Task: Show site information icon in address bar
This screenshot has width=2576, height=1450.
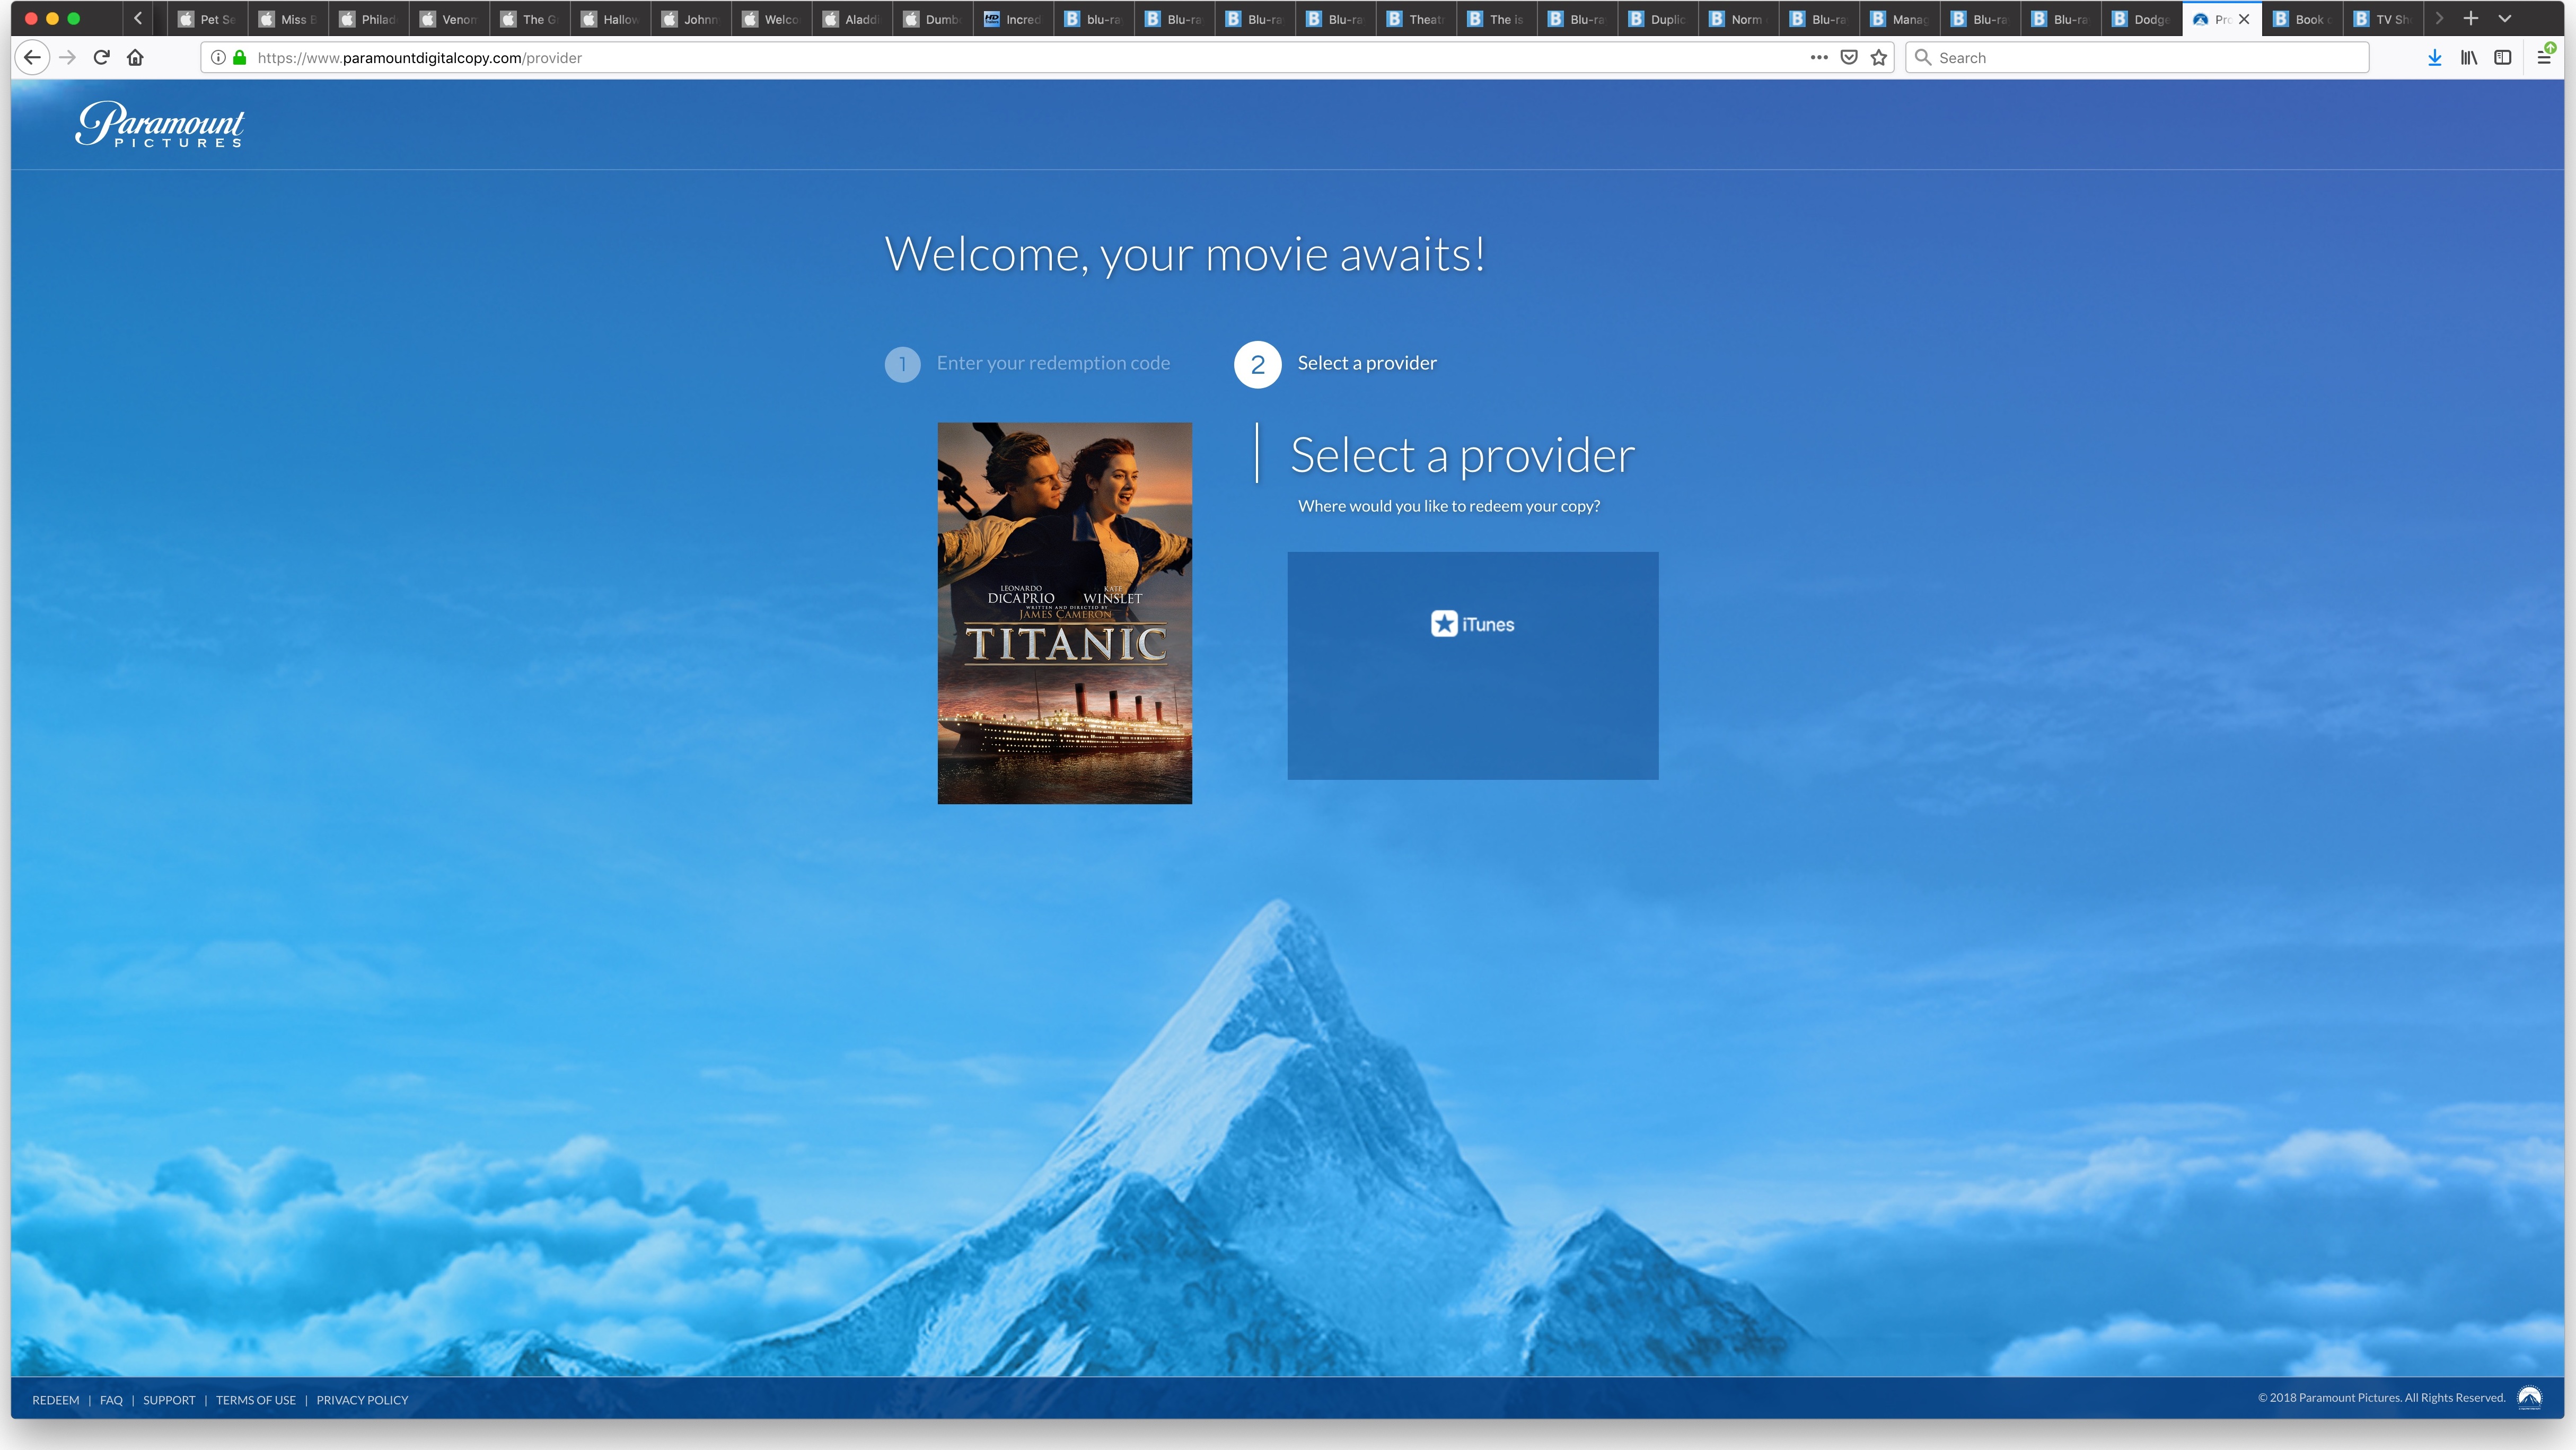Action: pos(218,58)
